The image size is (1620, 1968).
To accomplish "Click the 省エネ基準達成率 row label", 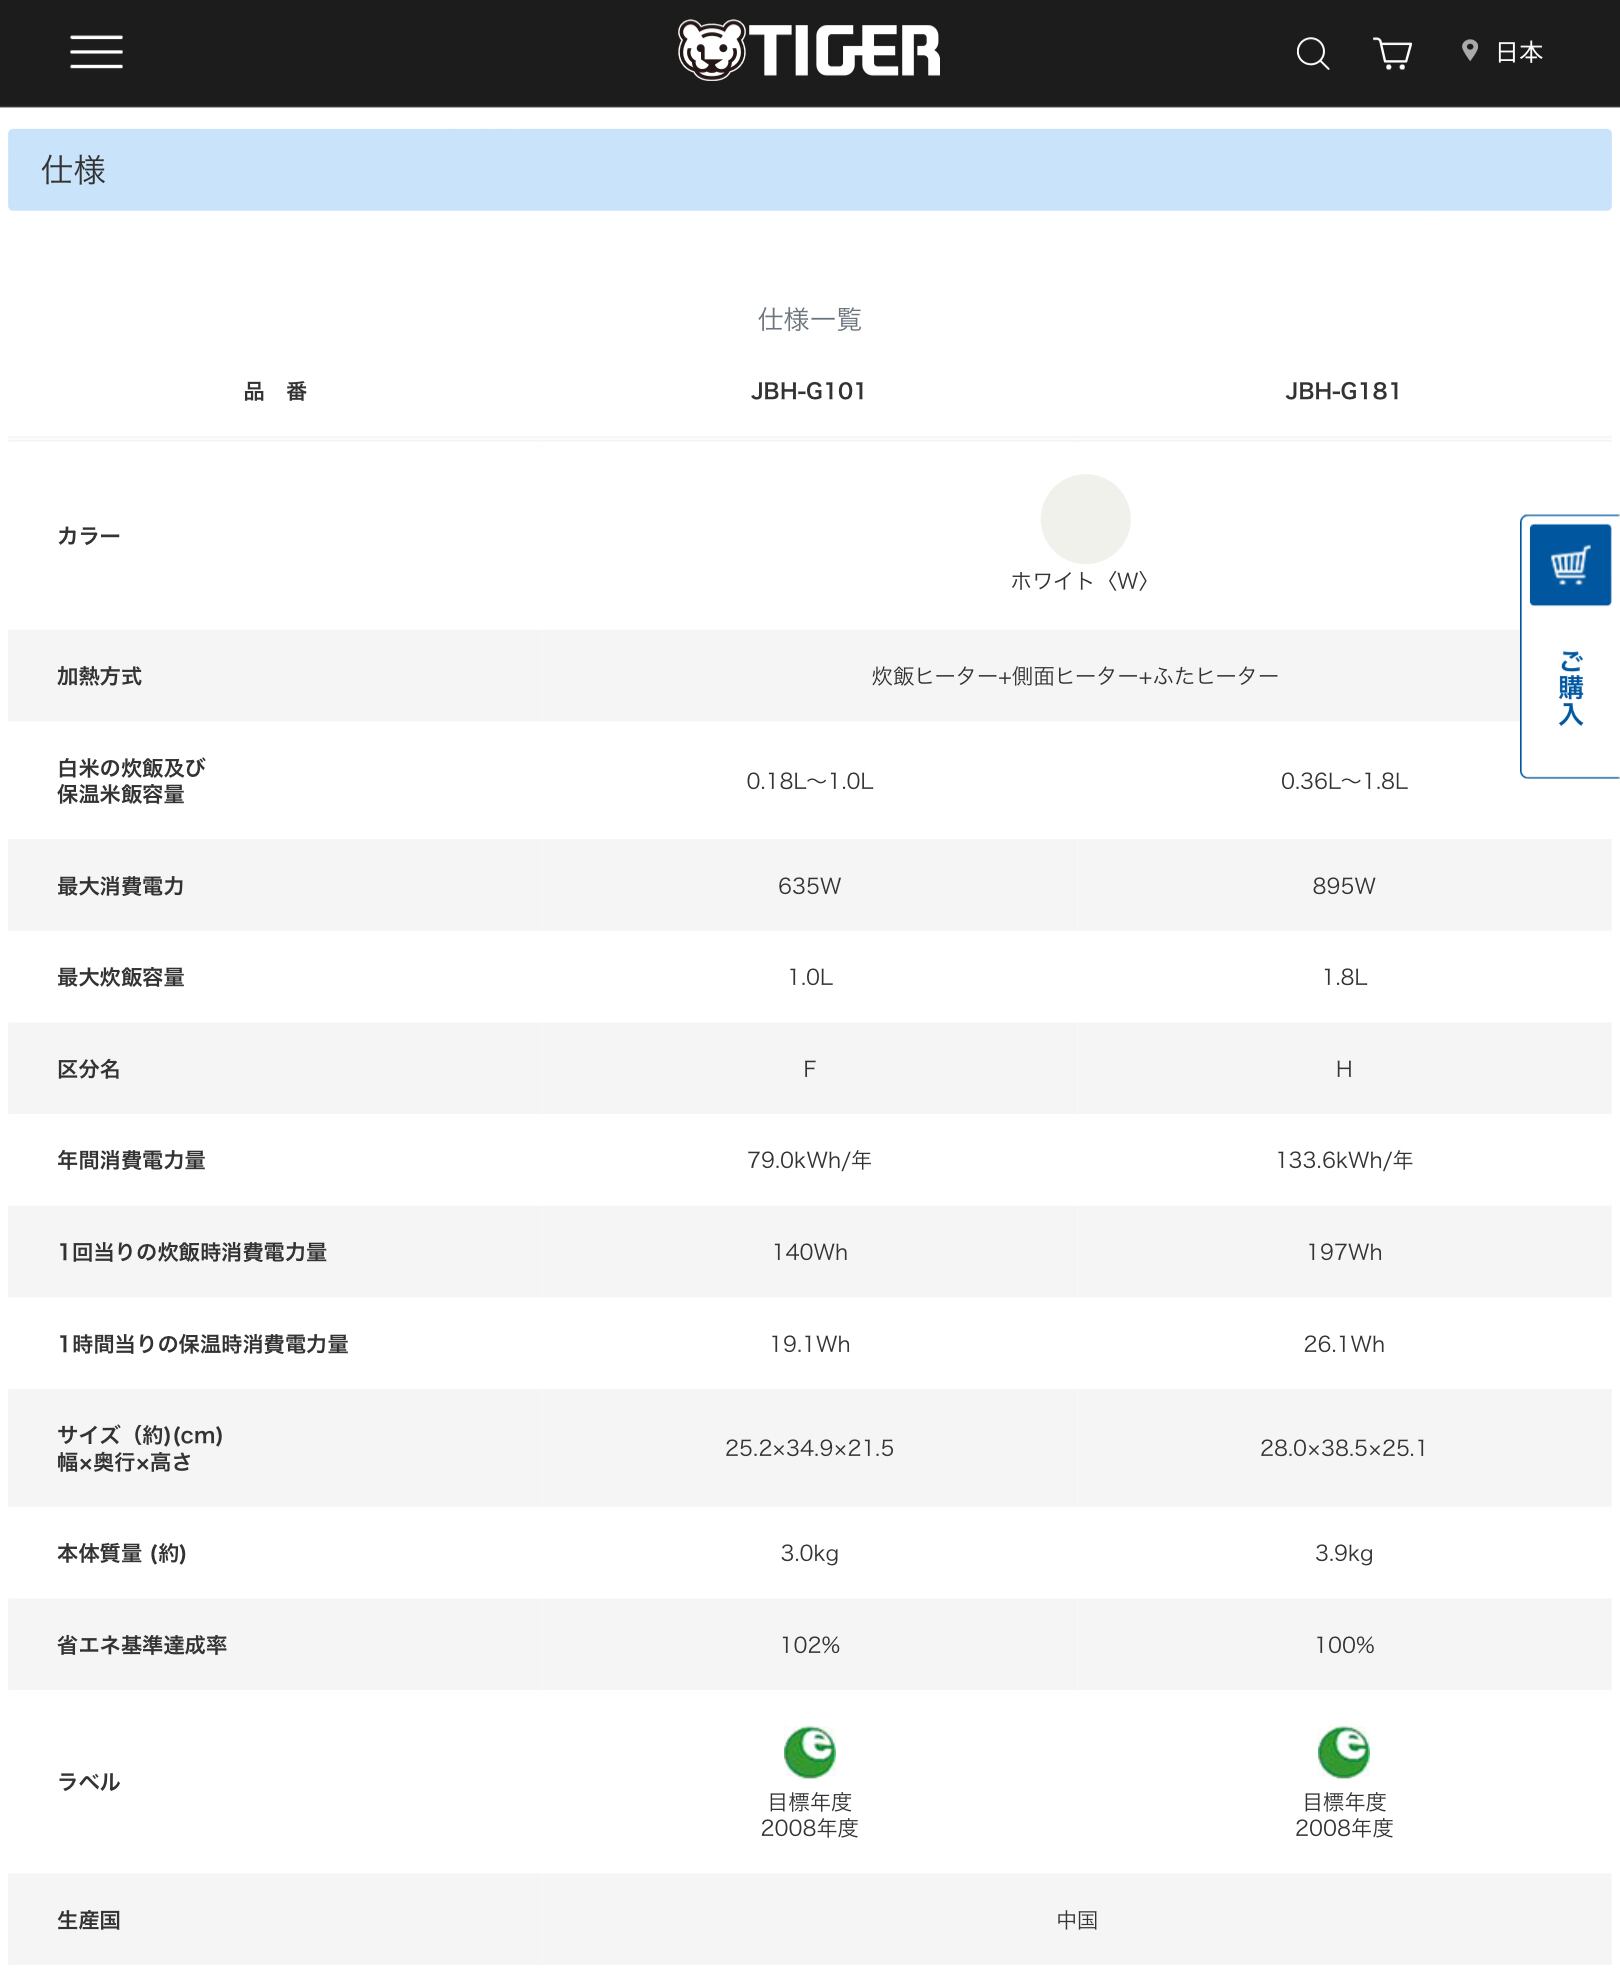I will [142, 1645].
